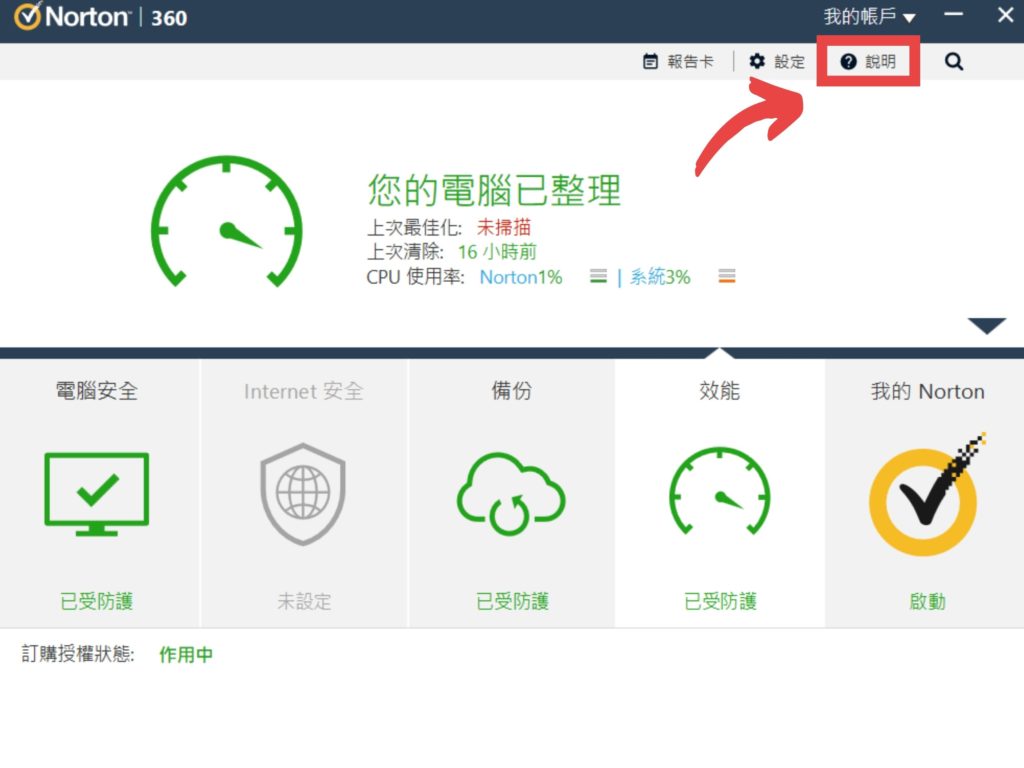Close the Norton 360 window

(x=1006, y=14)
